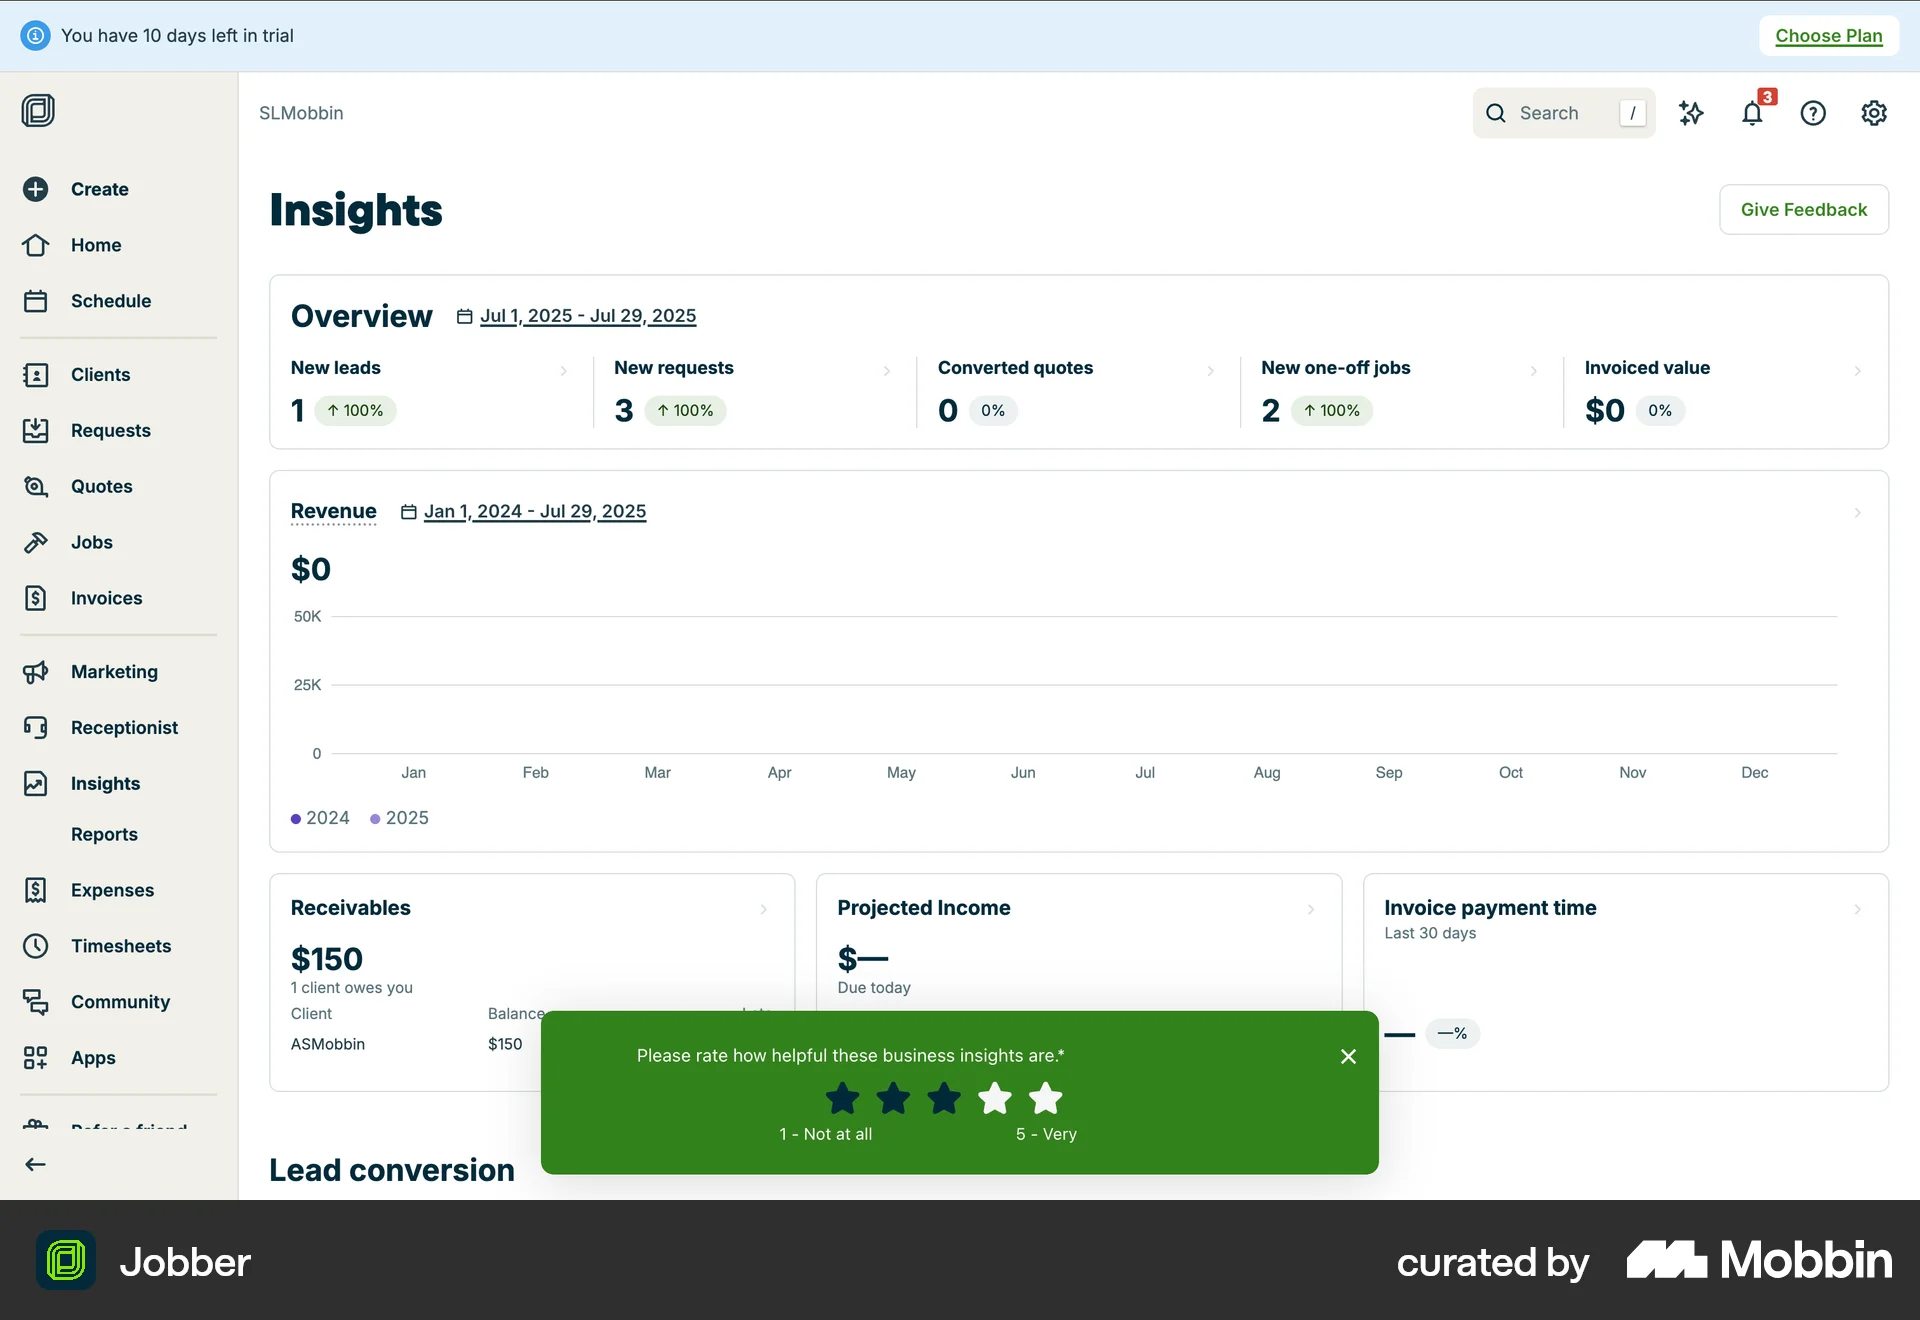Click the AI sparkle icon near search
Screen dimensions: 1920x1320
[x=1692, y=113]
